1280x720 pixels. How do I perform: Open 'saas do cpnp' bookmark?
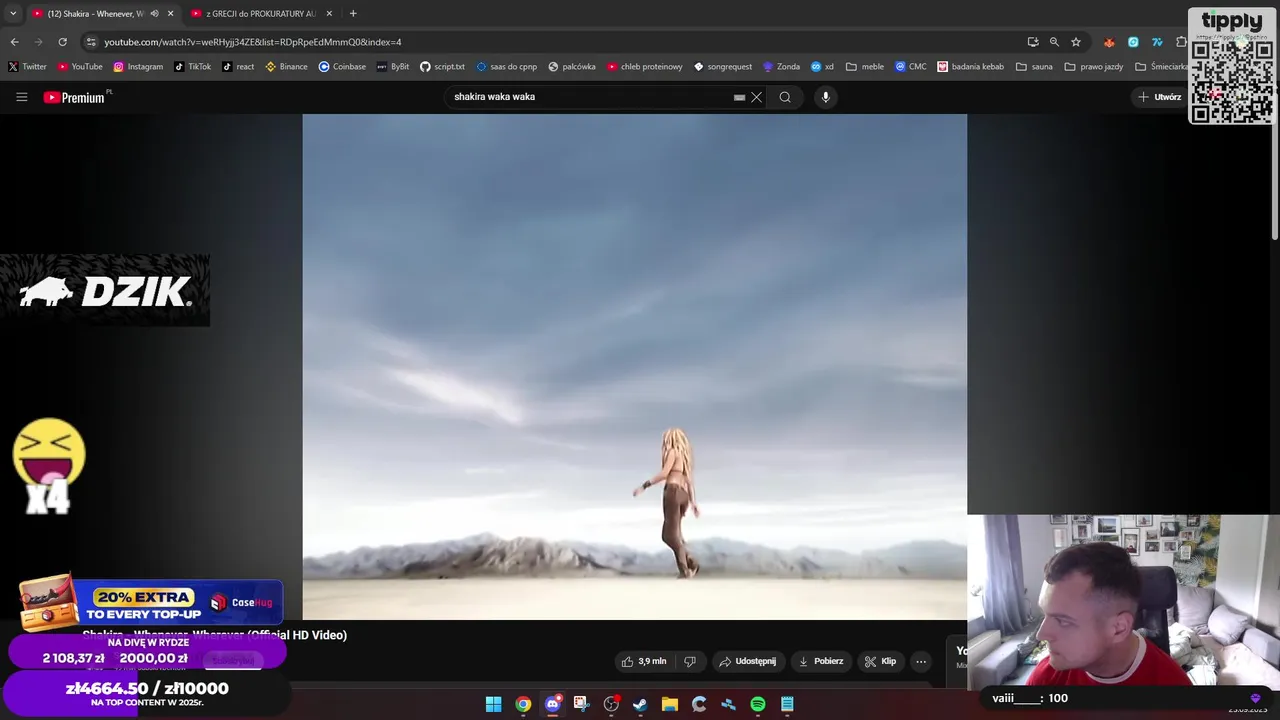pos(506,67)
